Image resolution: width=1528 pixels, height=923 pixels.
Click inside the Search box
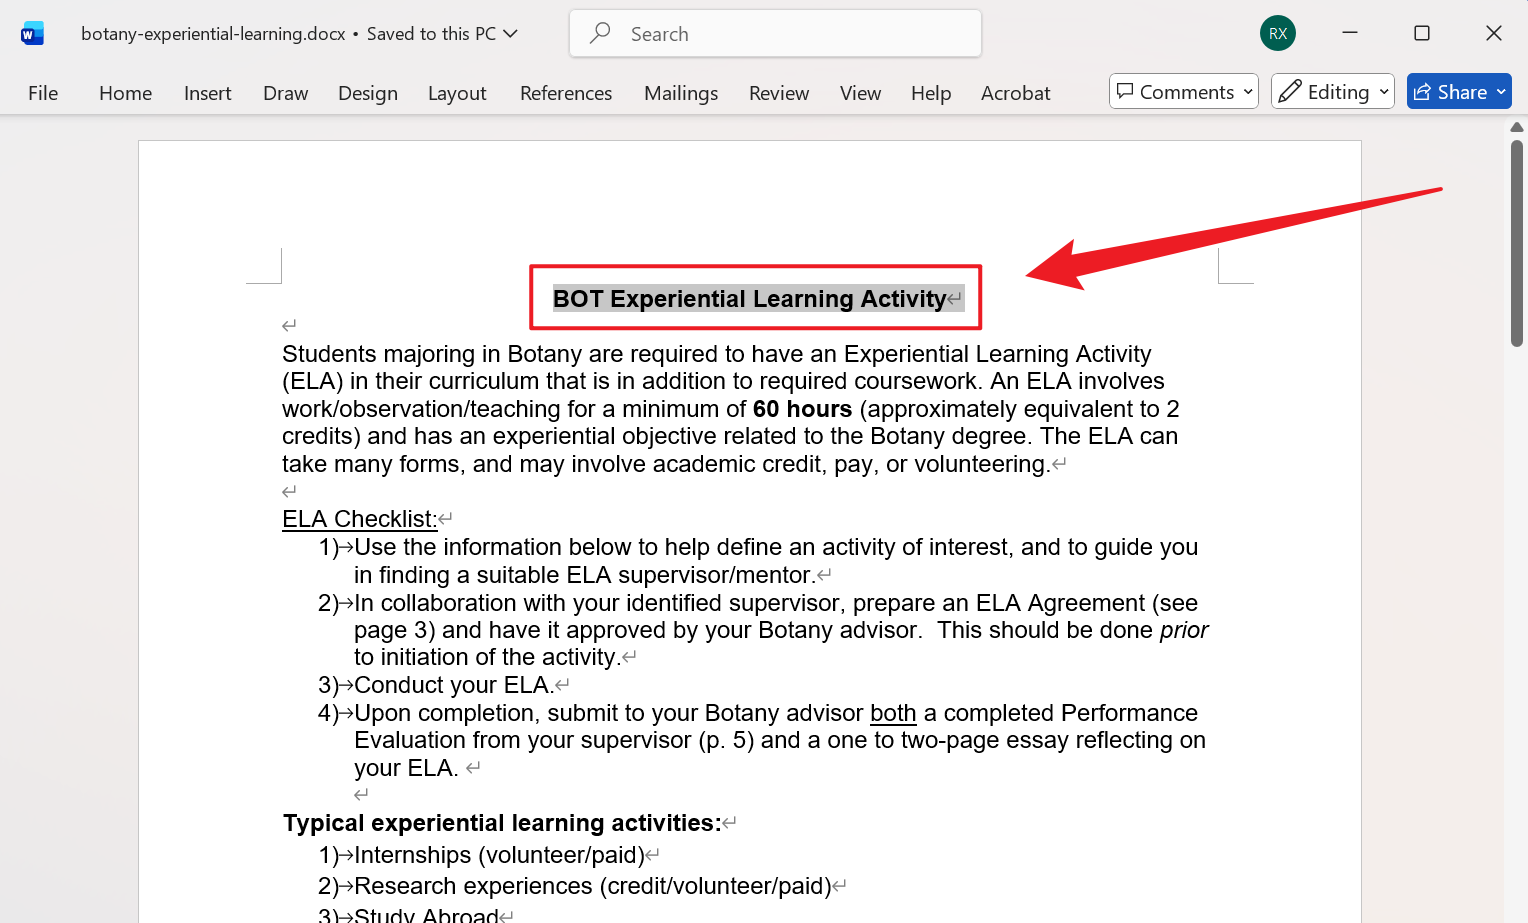tap(775, 34)
